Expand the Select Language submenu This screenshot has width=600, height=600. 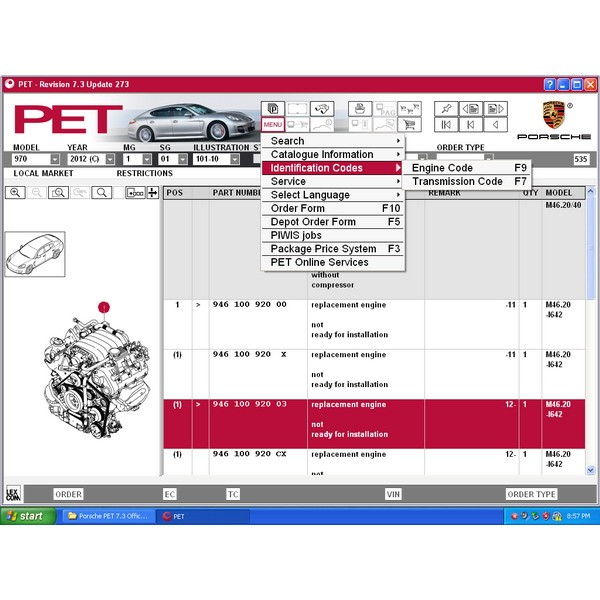click(x=332, y=195)
